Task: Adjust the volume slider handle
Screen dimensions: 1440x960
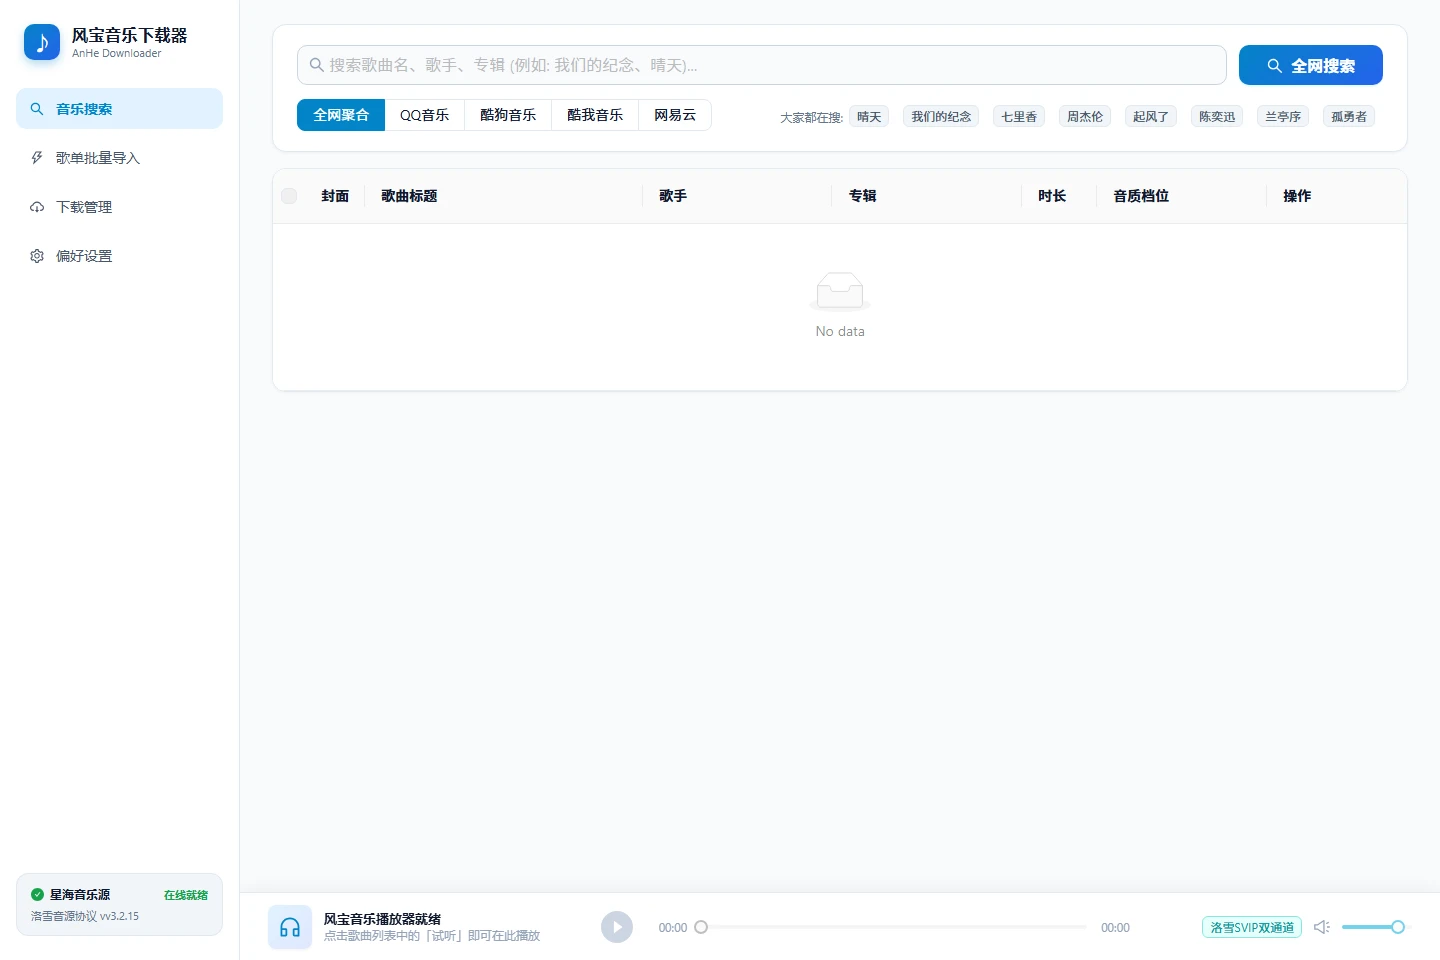Action: 1398,927
